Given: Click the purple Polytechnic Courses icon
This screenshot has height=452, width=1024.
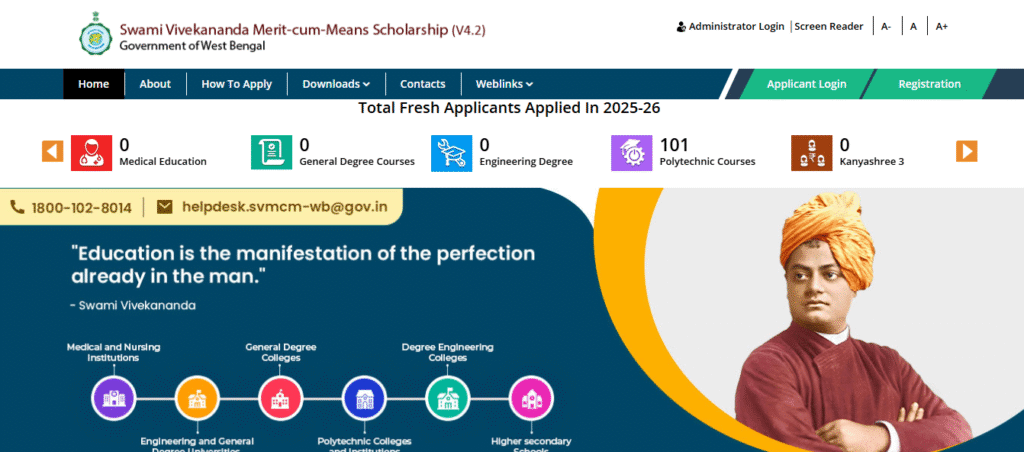Looking at the screenshot, I should pos(631,153).
